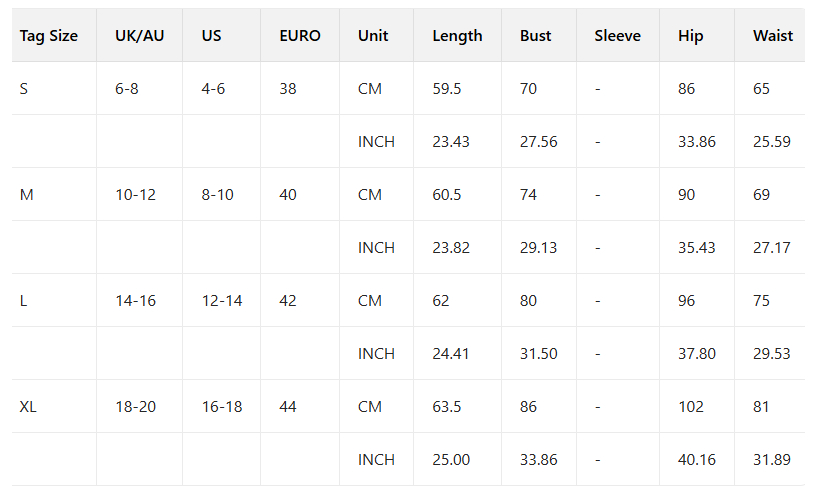Select the Bust column header

535,36
